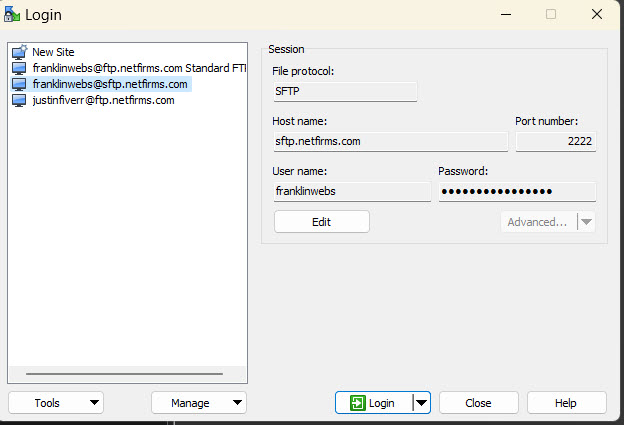Image resolution: width=624 pixels, height=425 pixels.
Task: Click the green Login arrow icon
Action: [357, 403]
